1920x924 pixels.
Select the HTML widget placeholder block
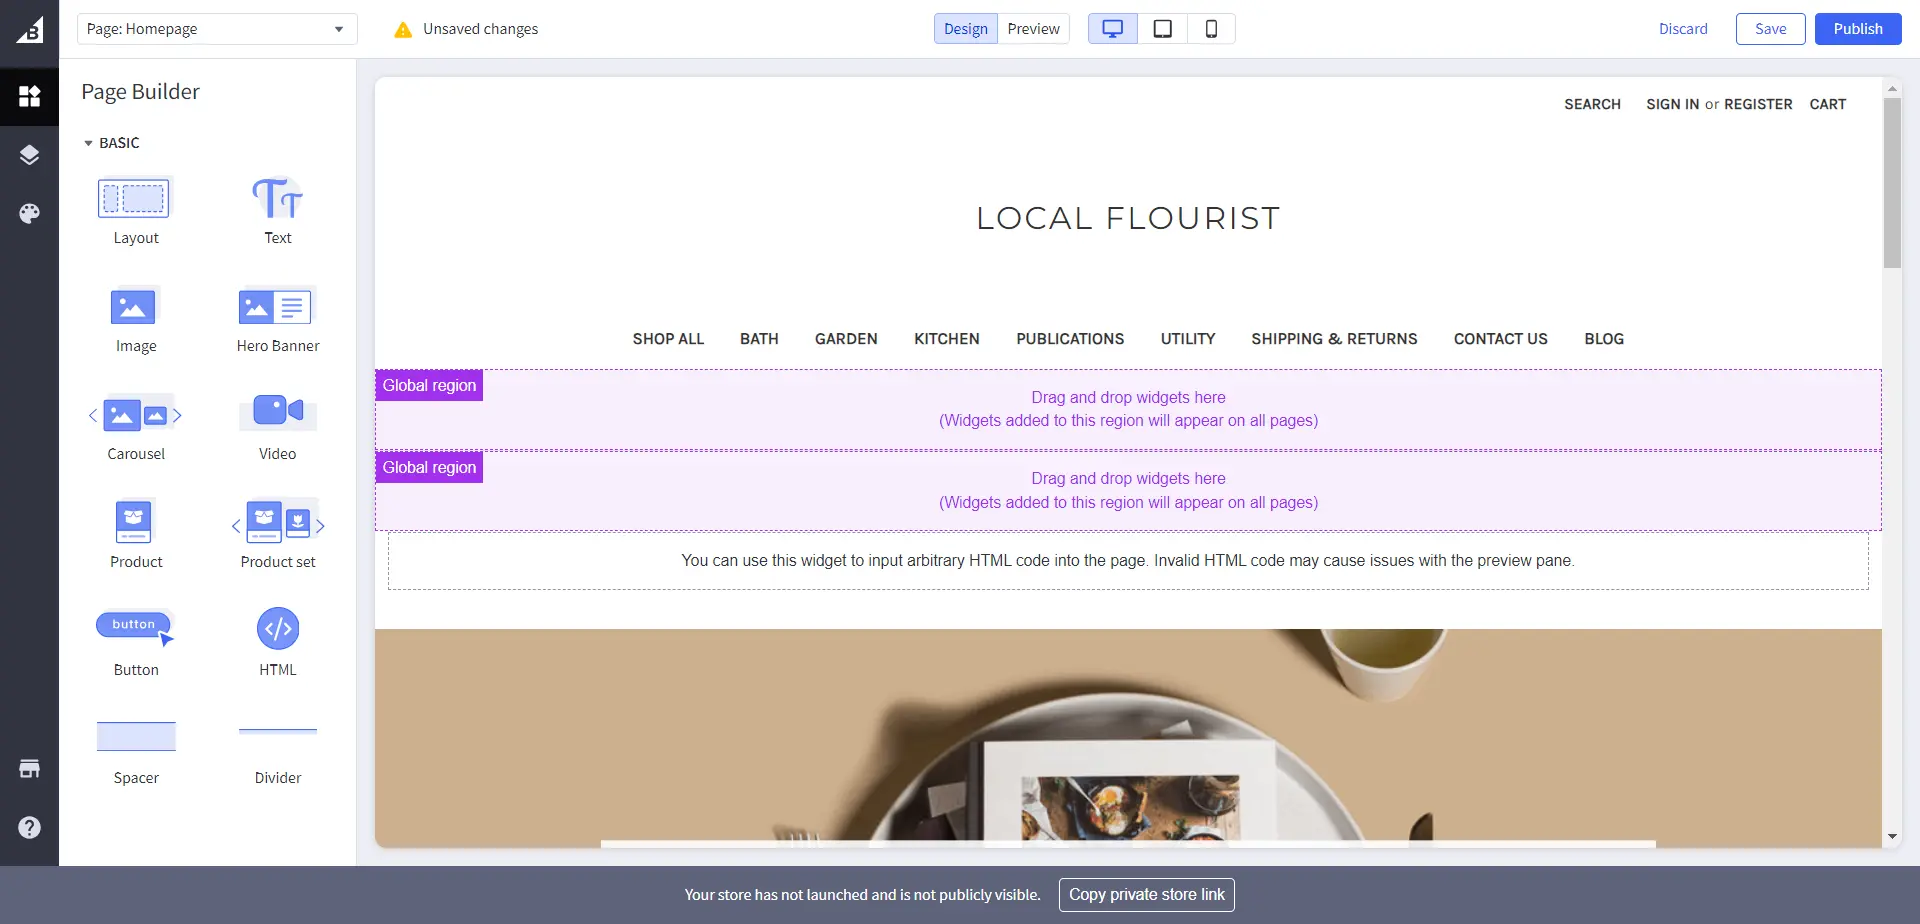(x=1128, y=561)
